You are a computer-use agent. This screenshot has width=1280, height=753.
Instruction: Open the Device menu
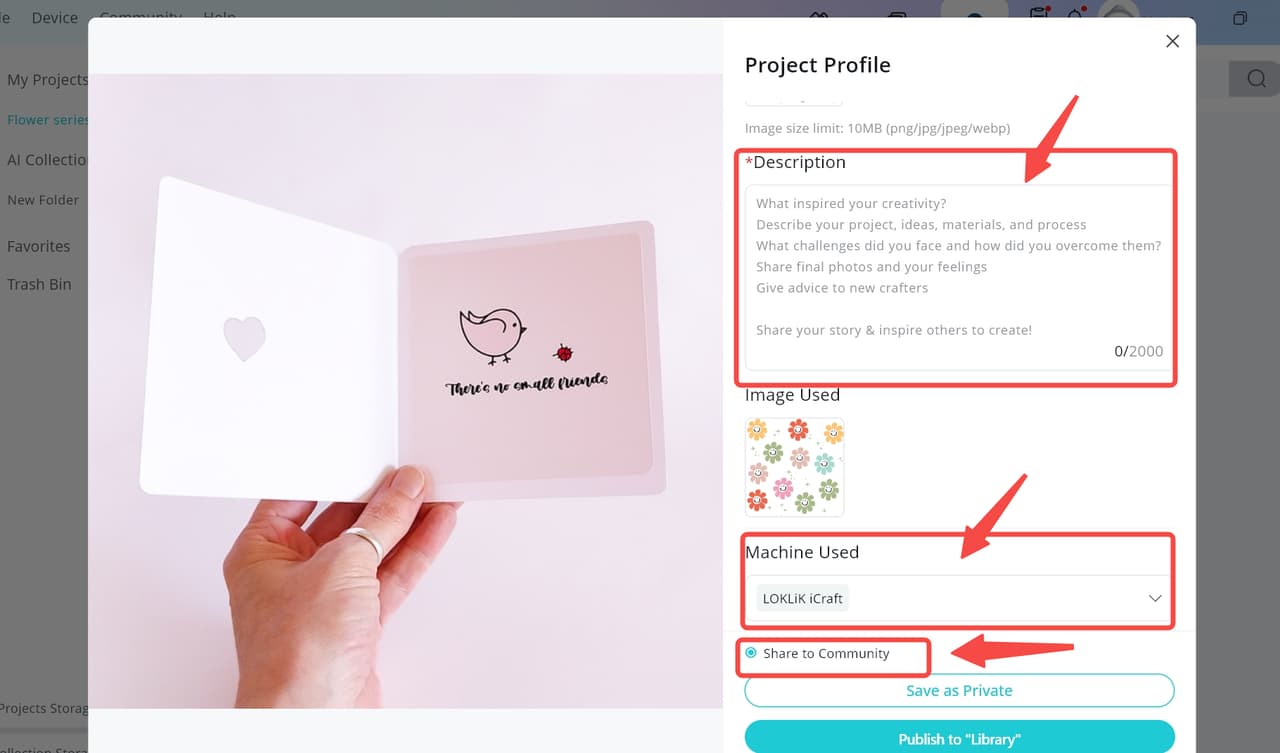tap(54, 17)
